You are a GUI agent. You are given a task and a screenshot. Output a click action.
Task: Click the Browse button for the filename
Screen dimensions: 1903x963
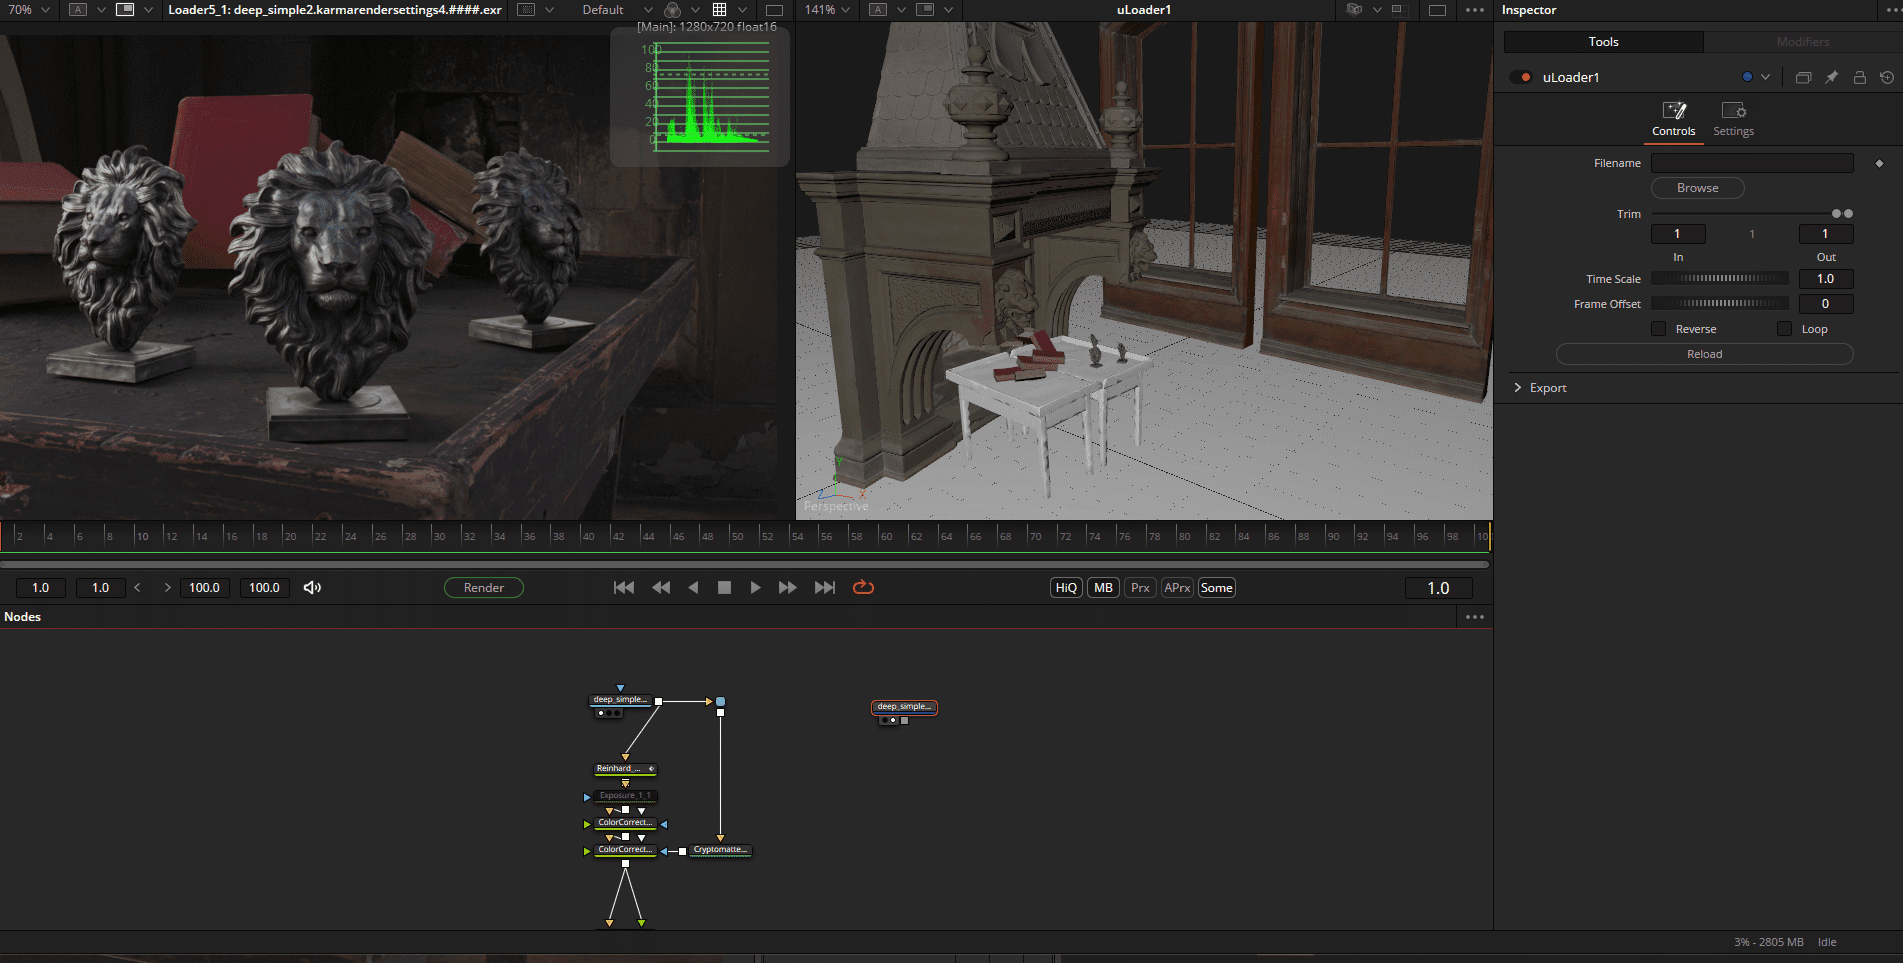coord(1697,188)
